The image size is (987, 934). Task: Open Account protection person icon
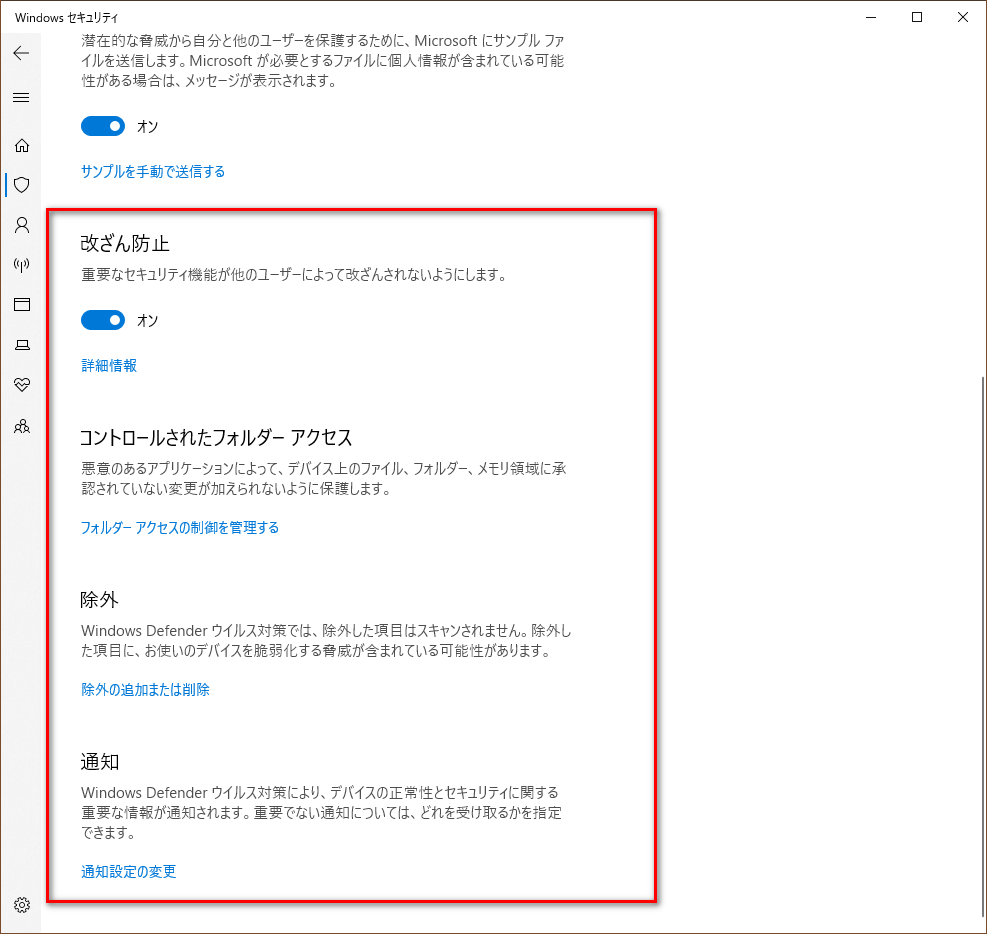(21, 225)
